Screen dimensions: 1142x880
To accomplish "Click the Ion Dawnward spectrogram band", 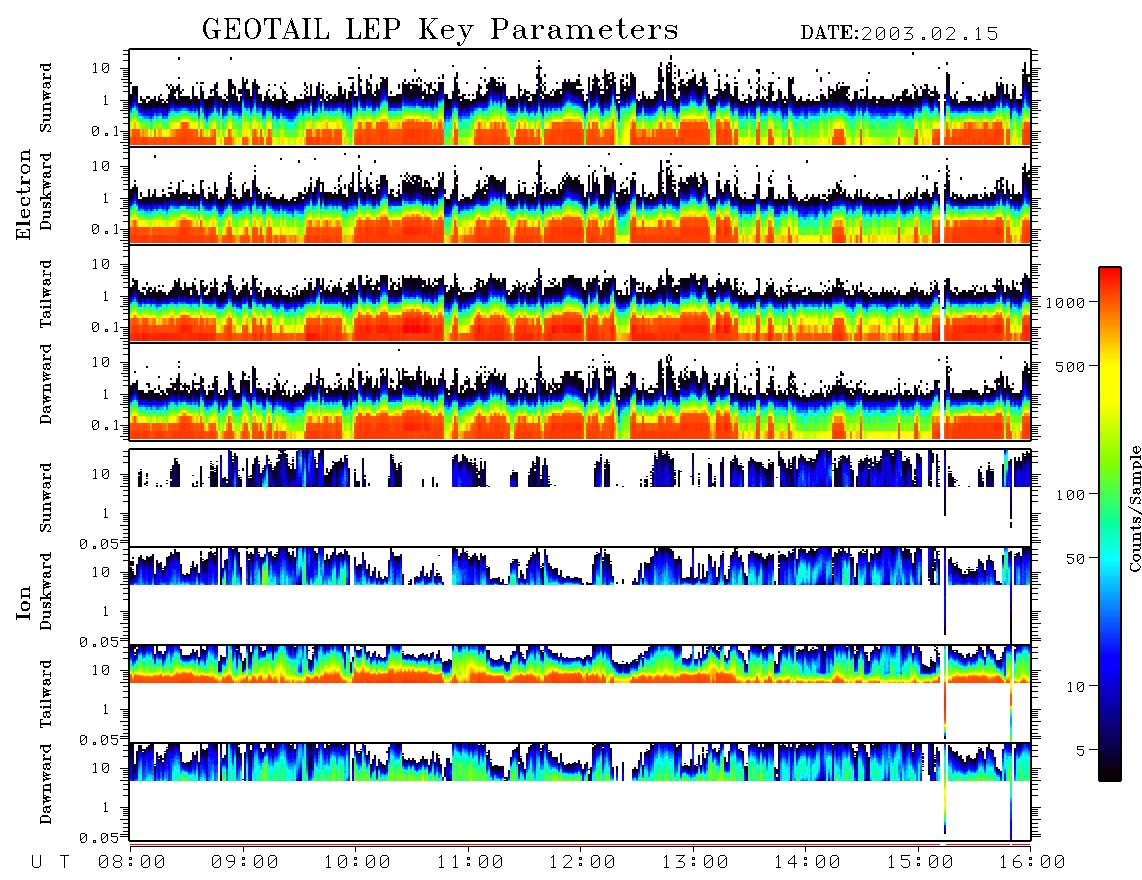I will (580, 762).
